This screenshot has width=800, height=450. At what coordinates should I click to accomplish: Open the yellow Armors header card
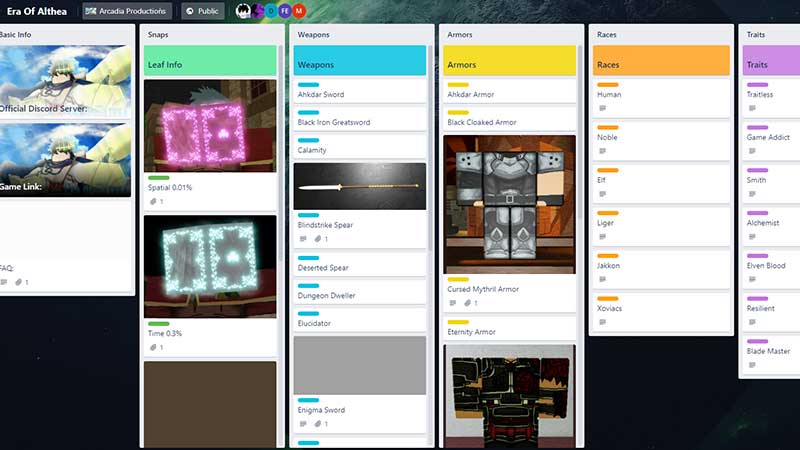509,60
